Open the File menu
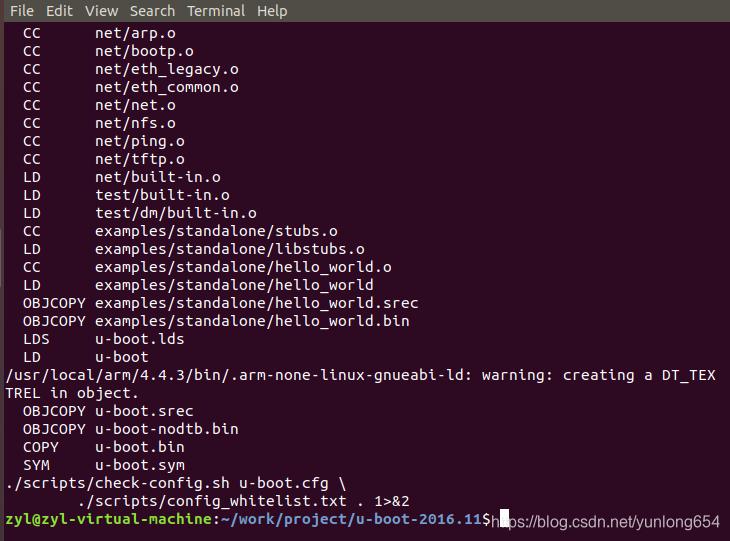The image size is (730, 541). coord(22,11)
